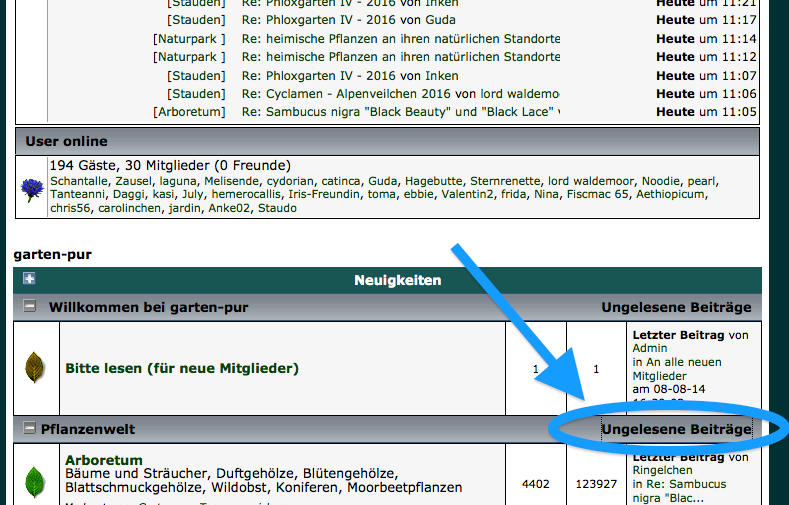
Task: View Admin's profile in last post column
Action: click(650, 348)
